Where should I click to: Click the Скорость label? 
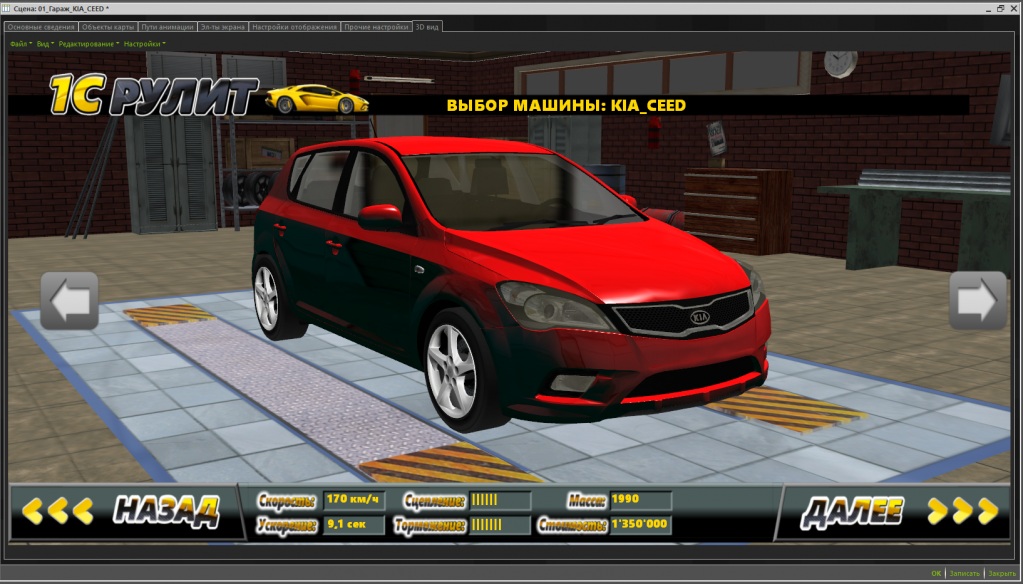coord(286,501)
